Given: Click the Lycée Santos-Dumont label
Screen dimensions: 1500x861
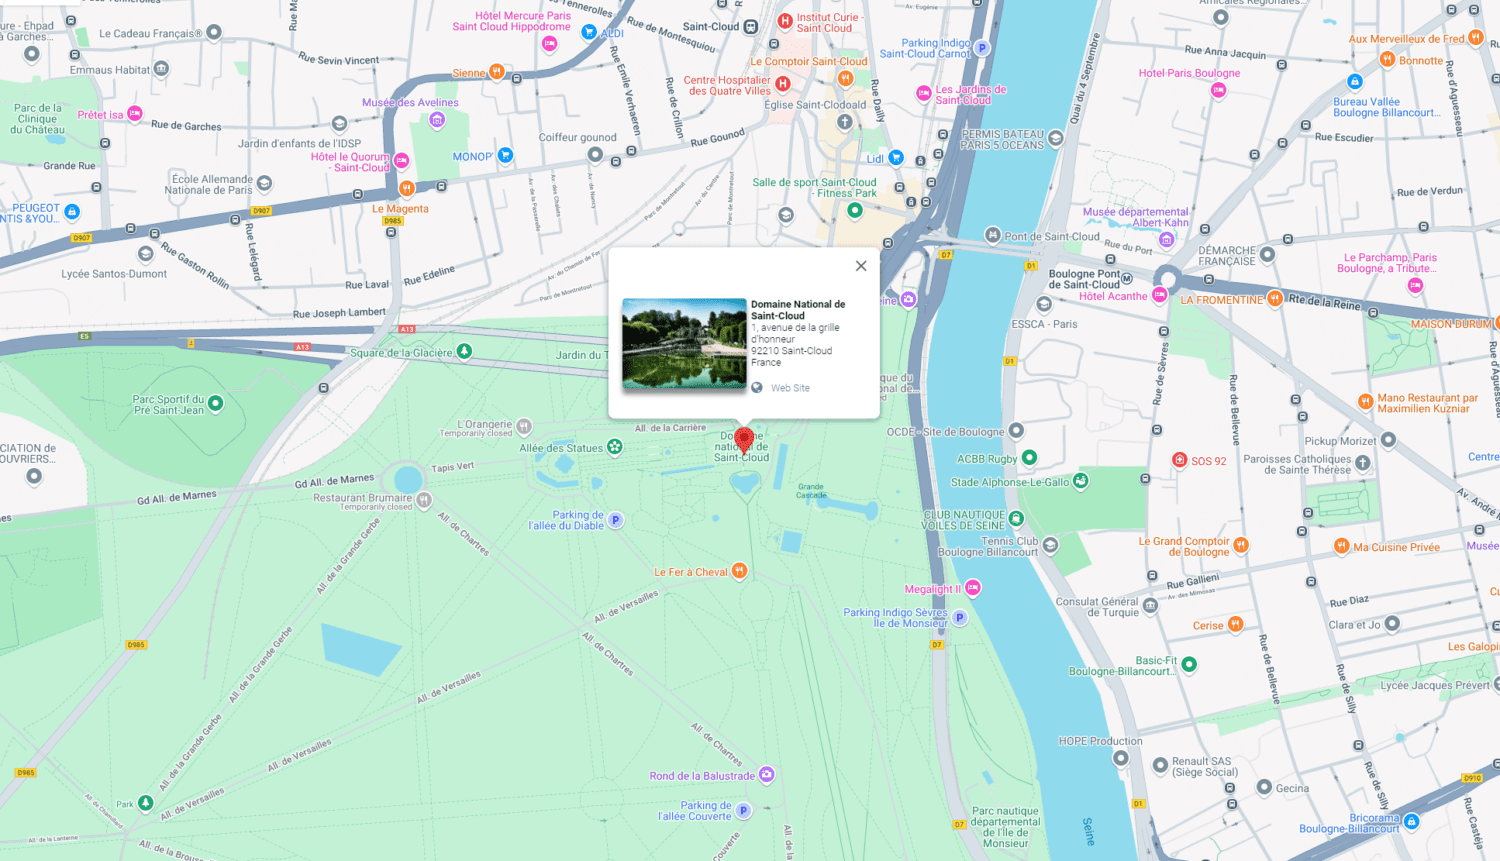Looking at the screenshot, I should (114, 274).
